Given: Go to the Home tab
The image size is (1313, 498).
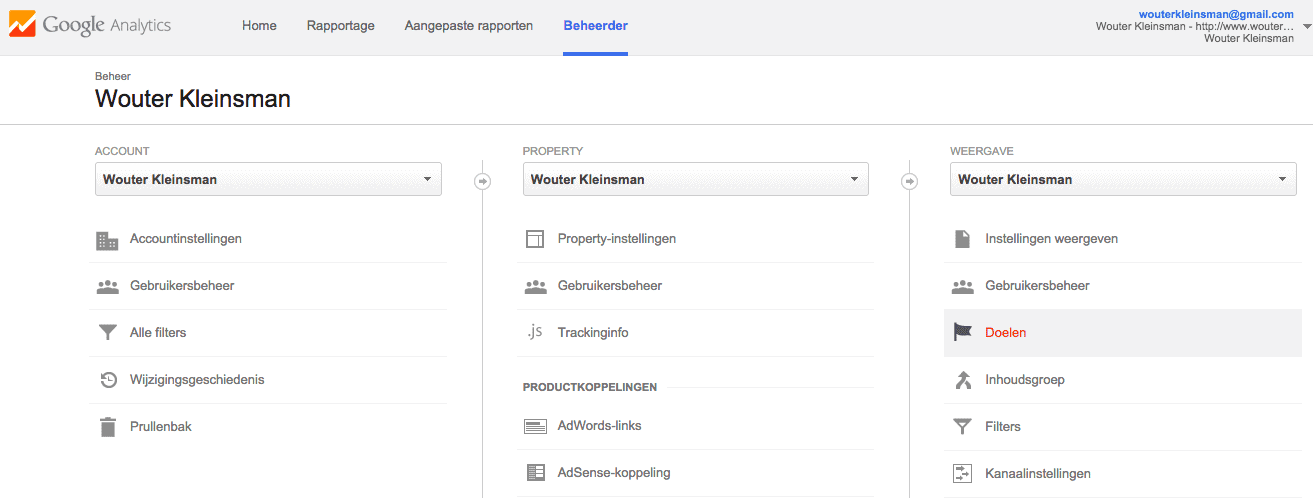Looking at the screenshot, I should point(259,26).
